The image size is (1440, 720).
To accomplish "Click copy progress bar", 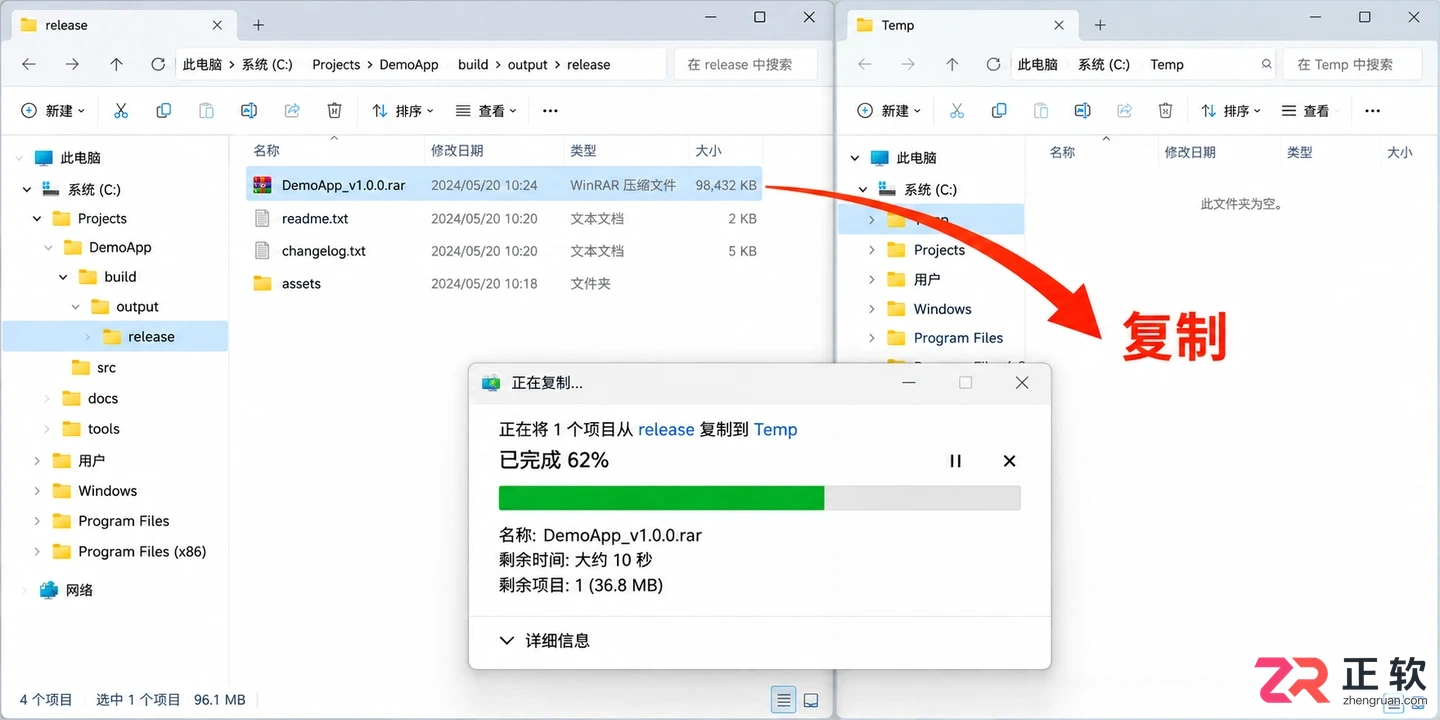I will (759, 498).
